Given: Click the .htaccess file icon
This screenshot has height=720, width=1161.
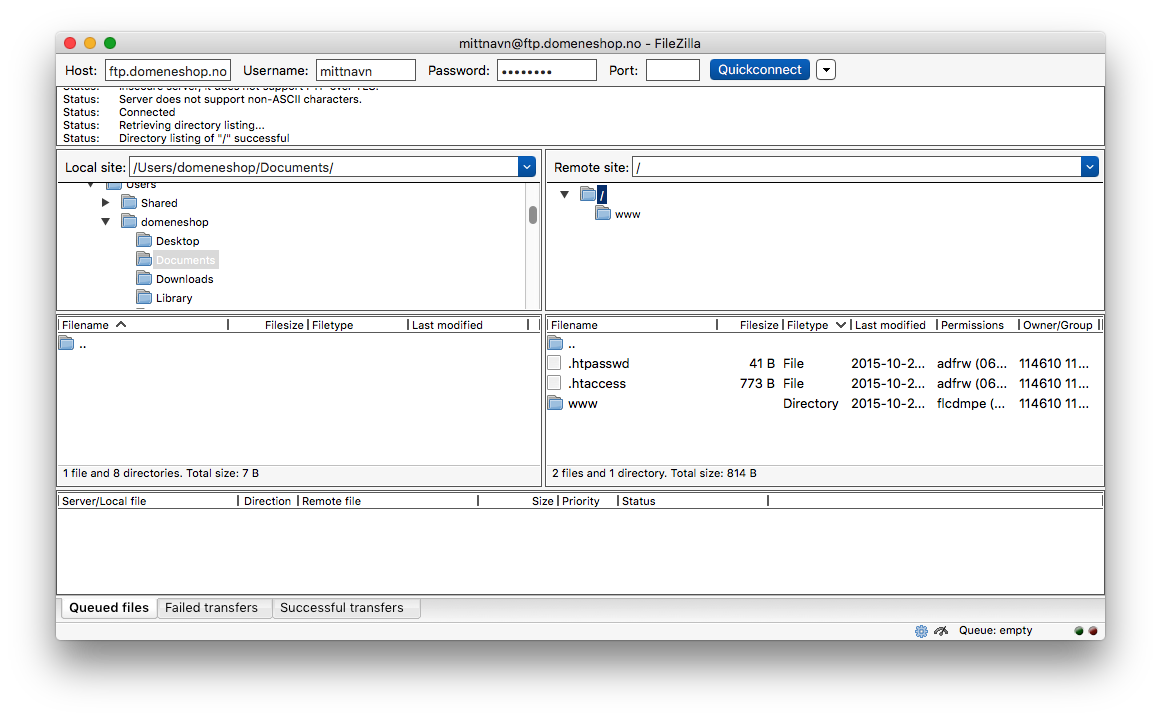Looking at the screenshot, I should [x=554, y=383].
